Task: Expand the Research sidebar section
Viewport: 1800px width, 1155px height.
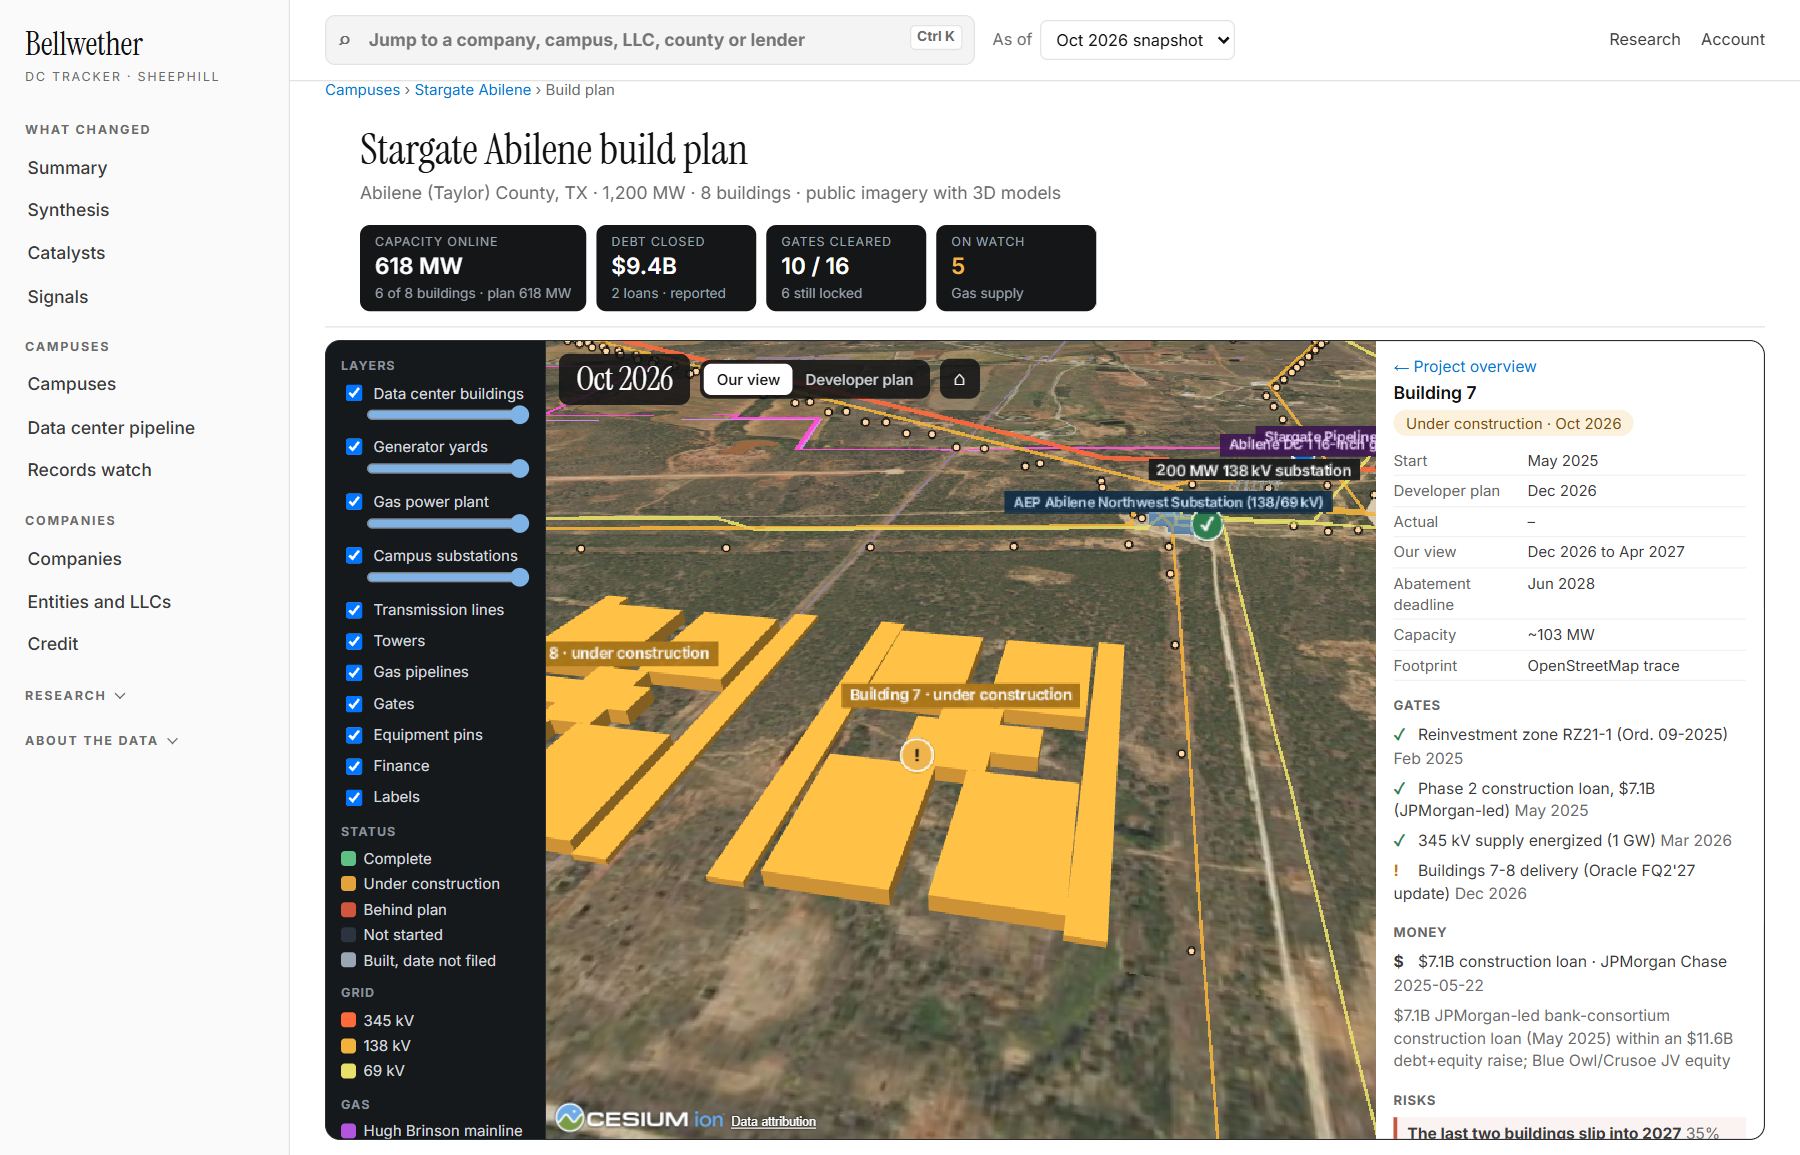Action: (x=75, y=696)
